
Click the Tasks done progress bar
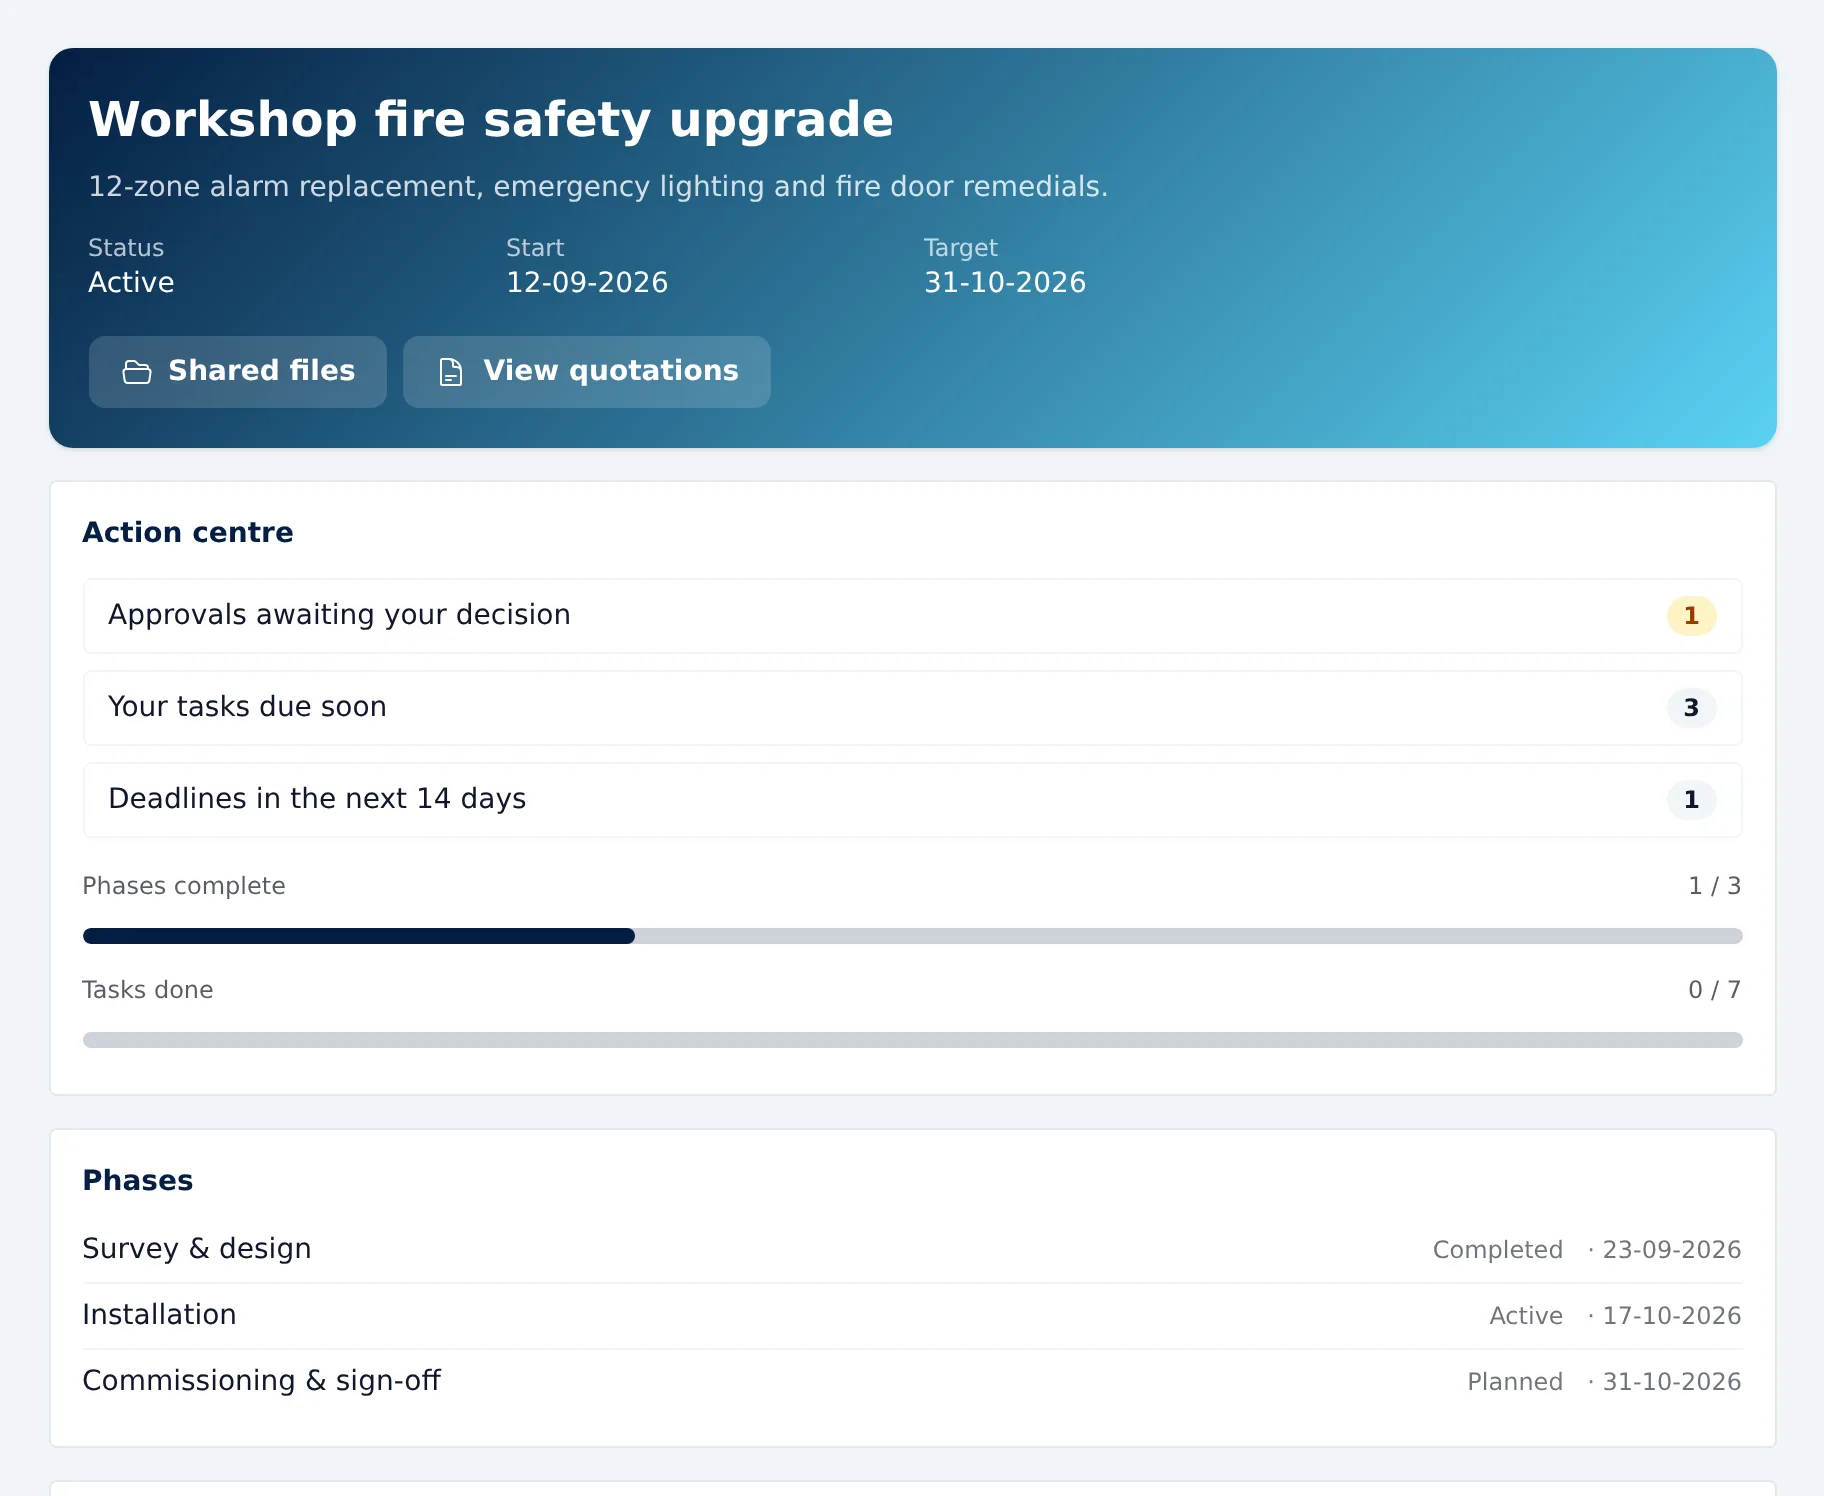(x=912, y=1040)
